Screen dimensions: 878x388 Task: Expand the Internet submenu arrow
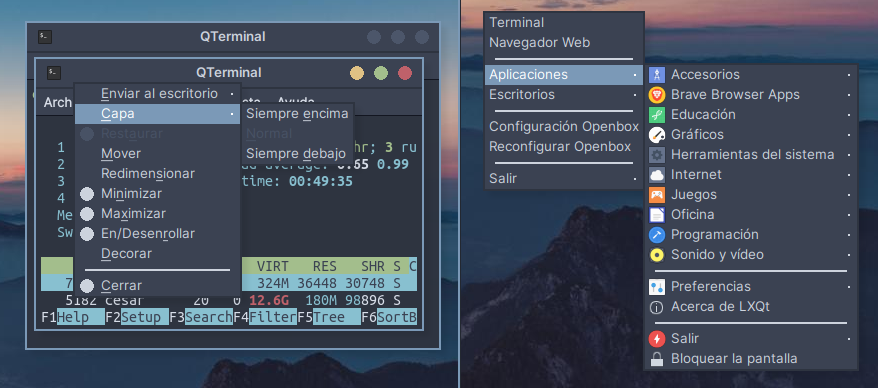click(849, 175)
